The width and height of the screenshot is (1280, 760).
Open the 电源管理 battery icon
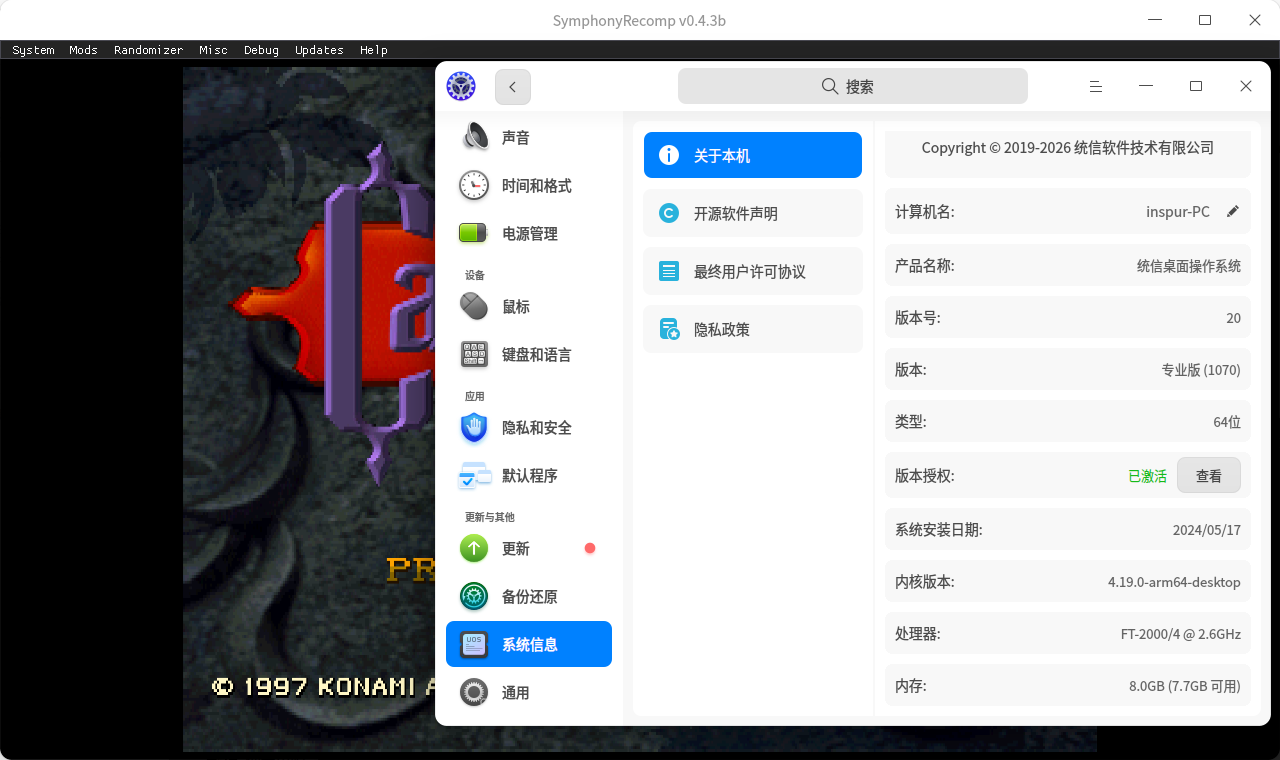474,233
